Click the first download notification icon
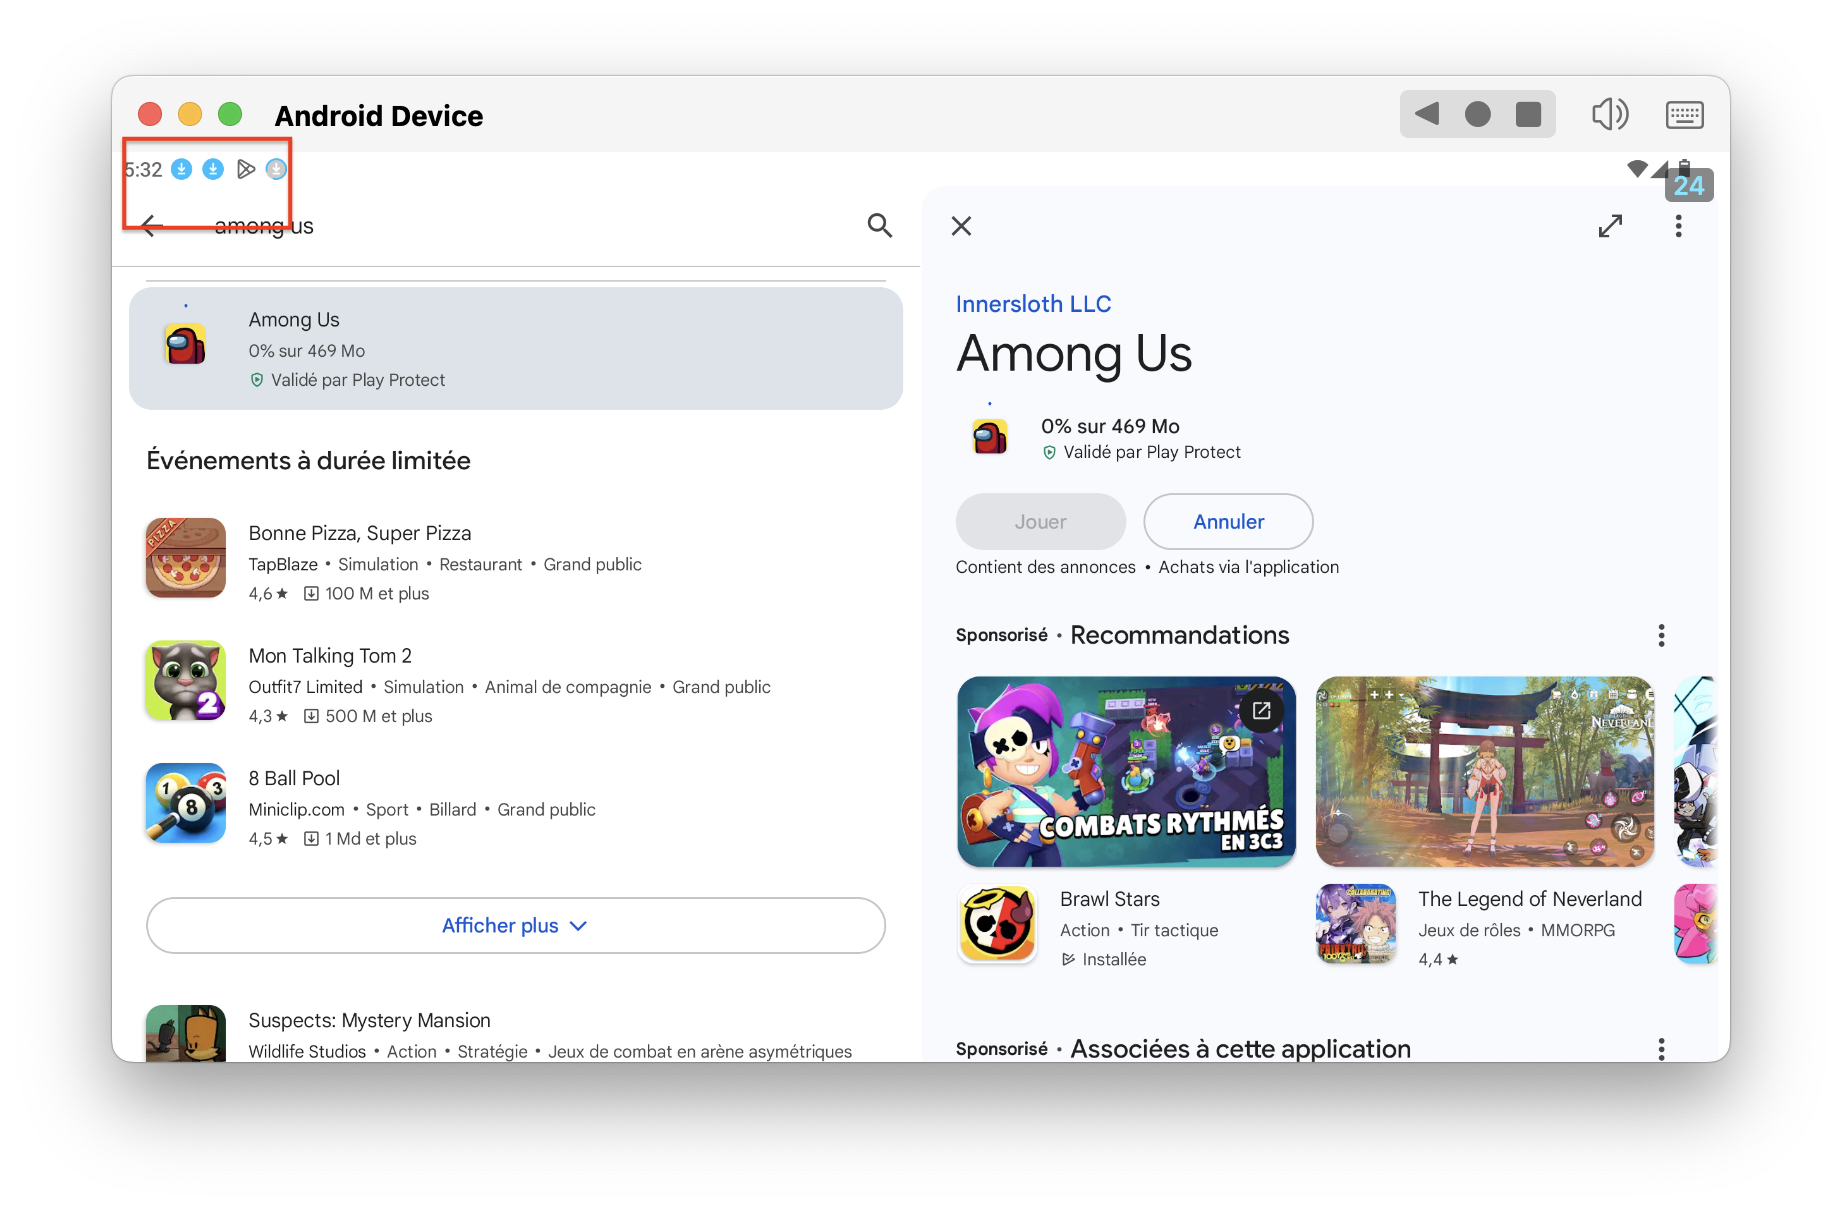The width and height of the screenshot is (1842, 1210). pos(181,169)
